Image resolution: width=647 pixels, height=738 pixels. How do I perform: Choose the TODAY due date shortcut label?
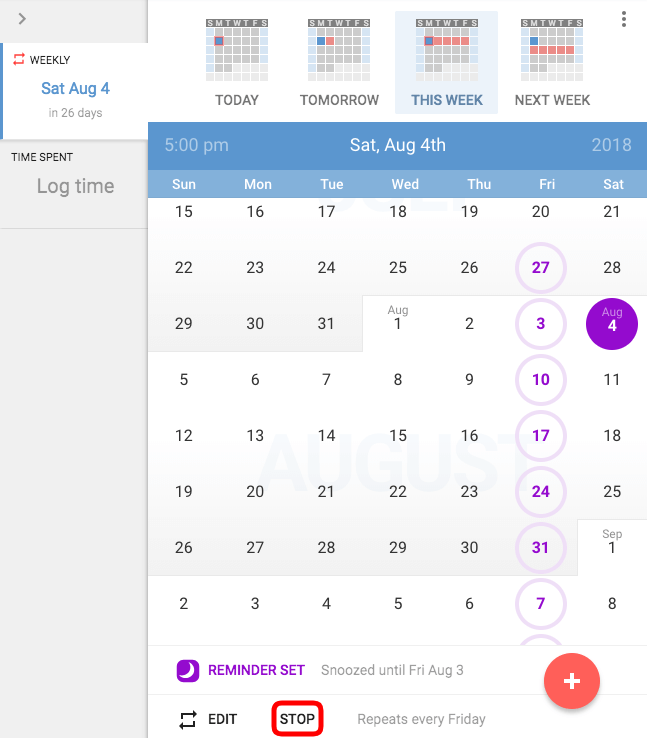tap(237, 100)
